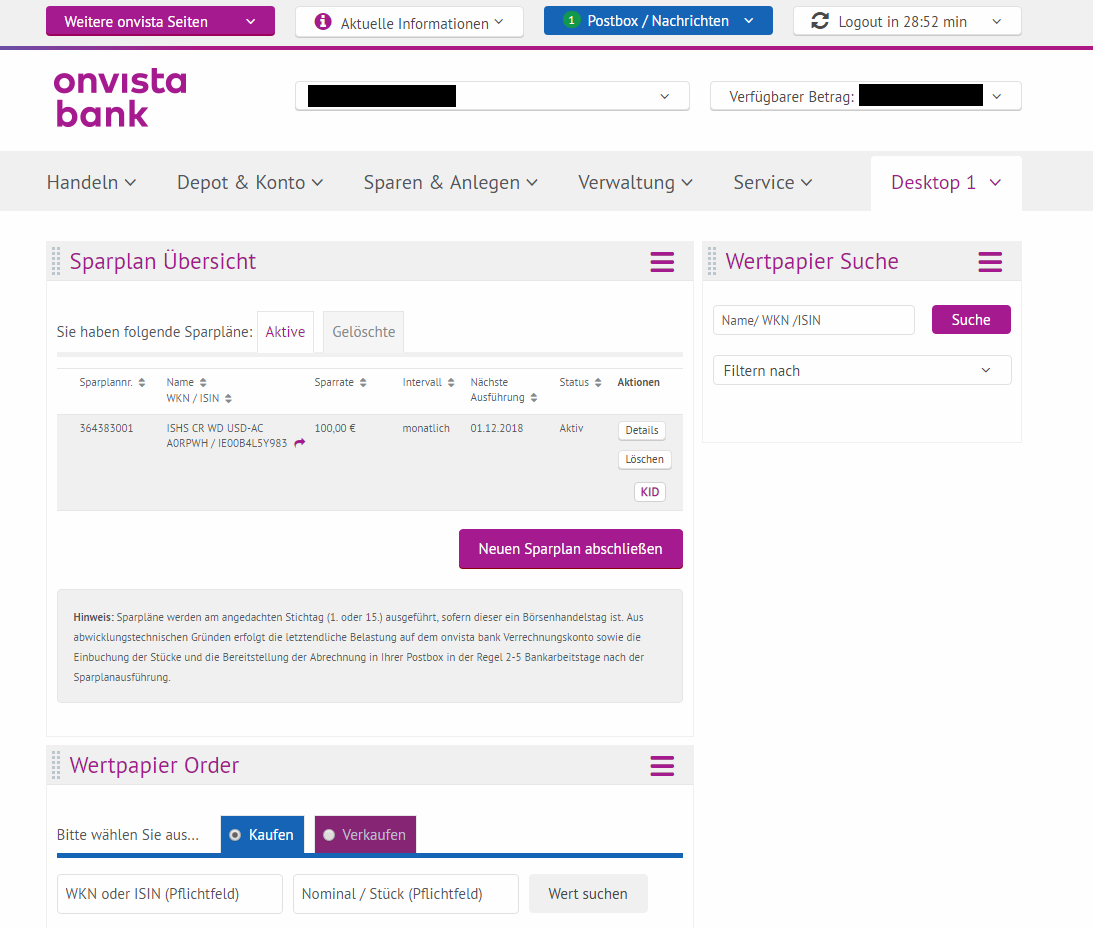1093x928 pixels.
Task: Open the Postbox / Nachrichten menu
Action: tap(658, 21)
